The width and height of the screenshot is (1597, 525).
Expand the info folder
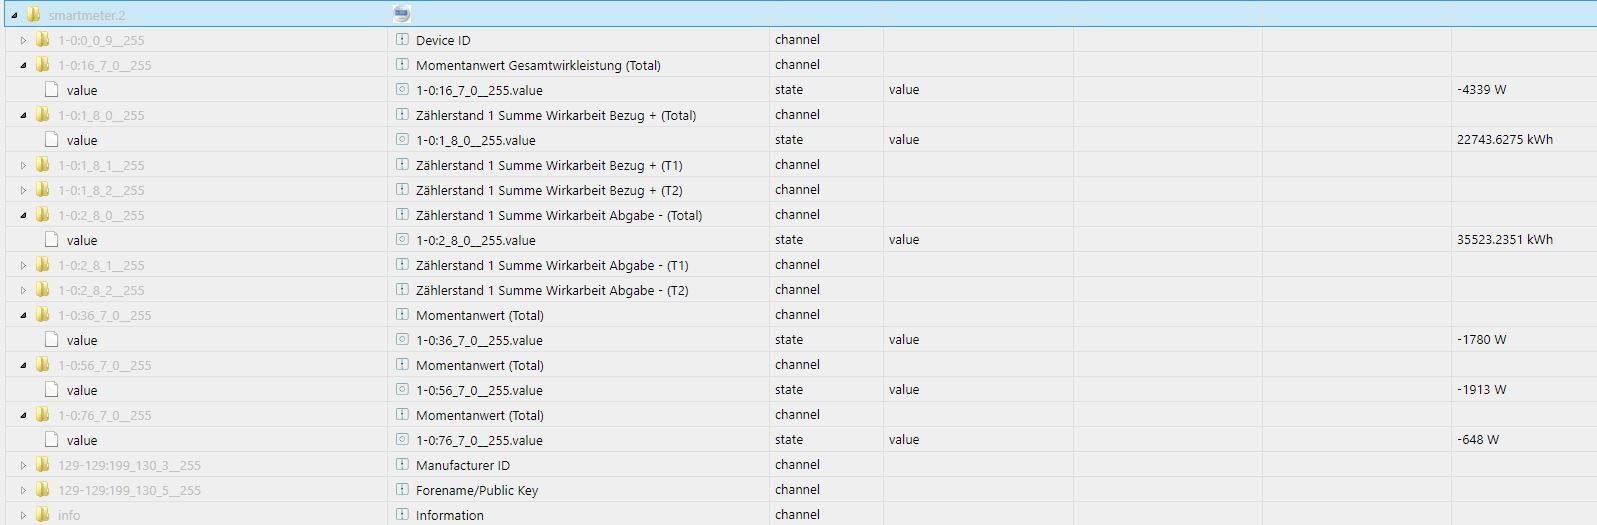(23, 515)
